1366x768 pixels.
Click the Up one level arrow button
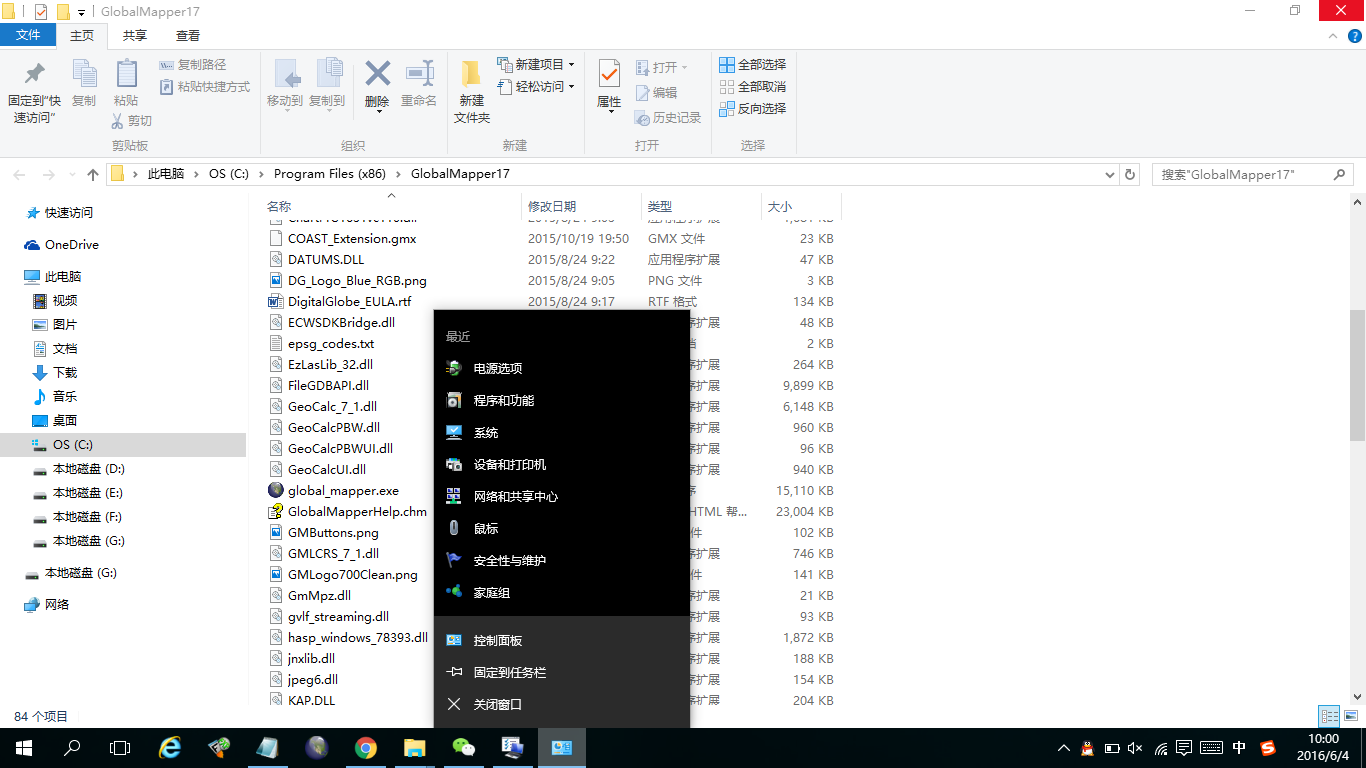pyautogui.click(x=93, y=174)
